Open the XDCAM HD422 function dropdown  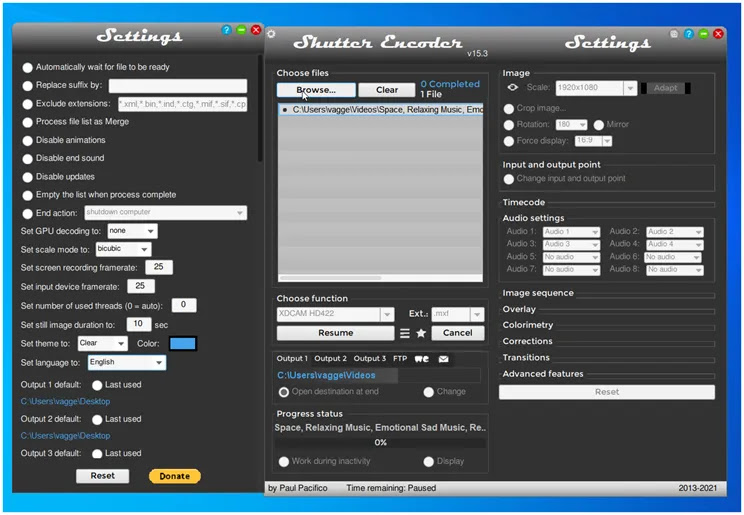[x=335, y=314]
